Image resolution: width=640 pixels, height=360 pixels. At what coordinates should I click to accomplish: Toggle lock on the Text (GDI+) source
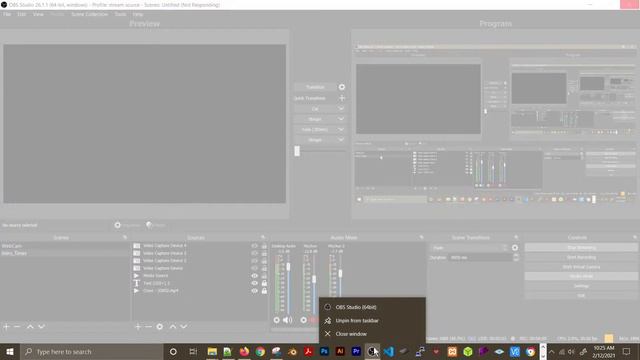[264, 283]
